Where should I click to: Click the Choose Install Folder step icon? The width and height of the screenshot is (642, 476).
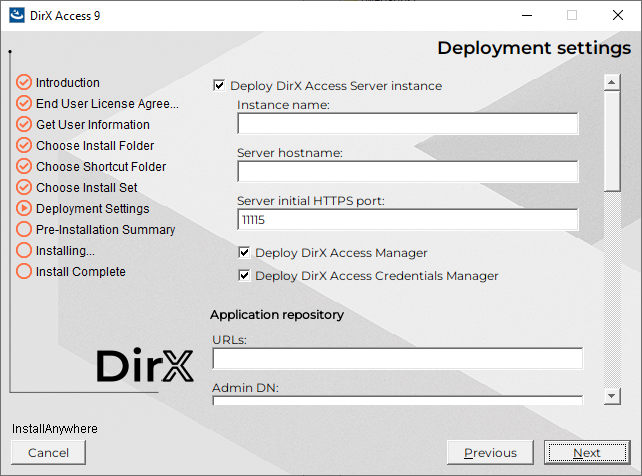(x=24, y=146)
